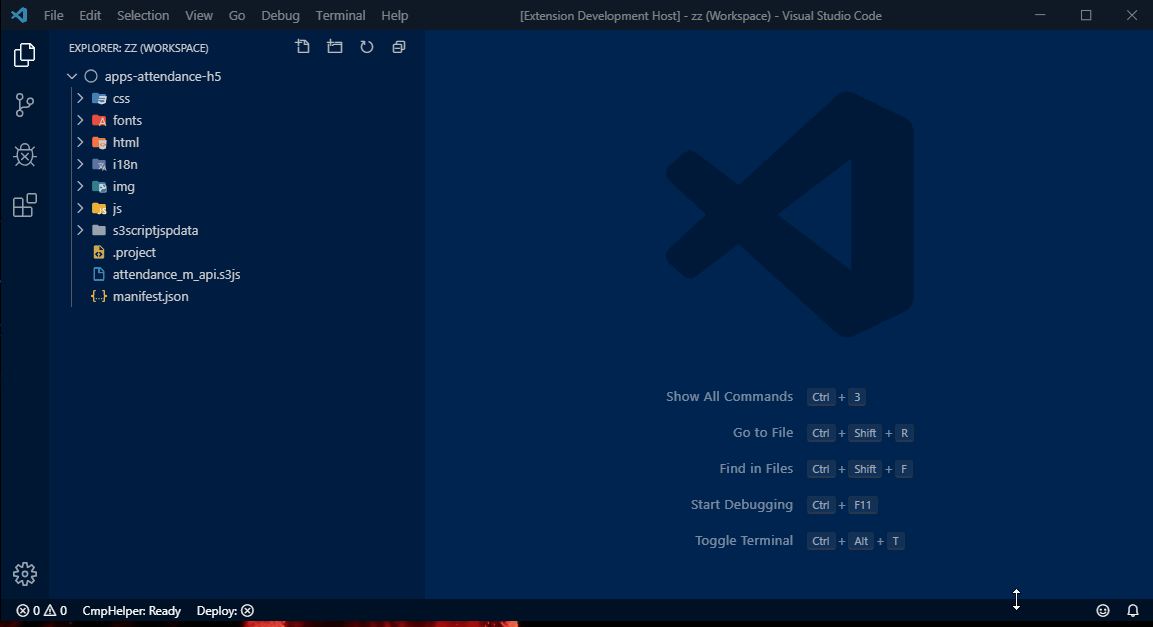Image resolution: width=1153 pixels, height=627 pixels.
Task: Collapse all folders in Explorer
Action: (x=399, y=47)
